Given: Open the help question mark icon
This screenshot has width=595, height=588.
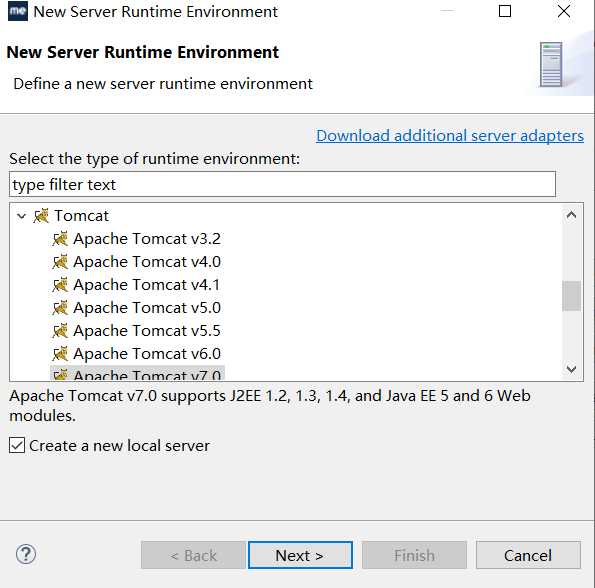Looking at the screenshot, I should click(x=26, y=554).
